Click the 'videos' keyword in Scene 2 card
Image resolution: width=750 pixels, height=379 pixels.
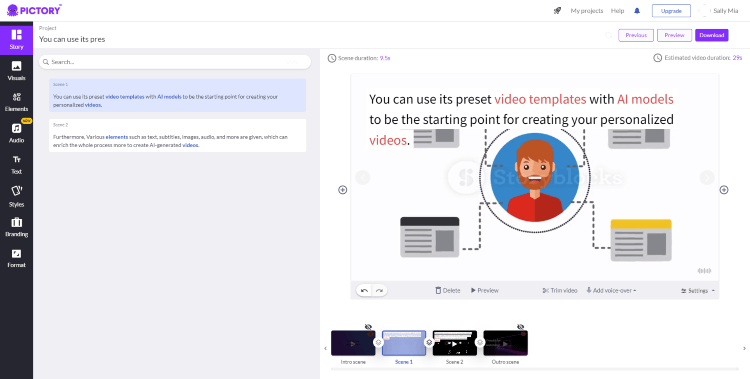coord(190,145)
